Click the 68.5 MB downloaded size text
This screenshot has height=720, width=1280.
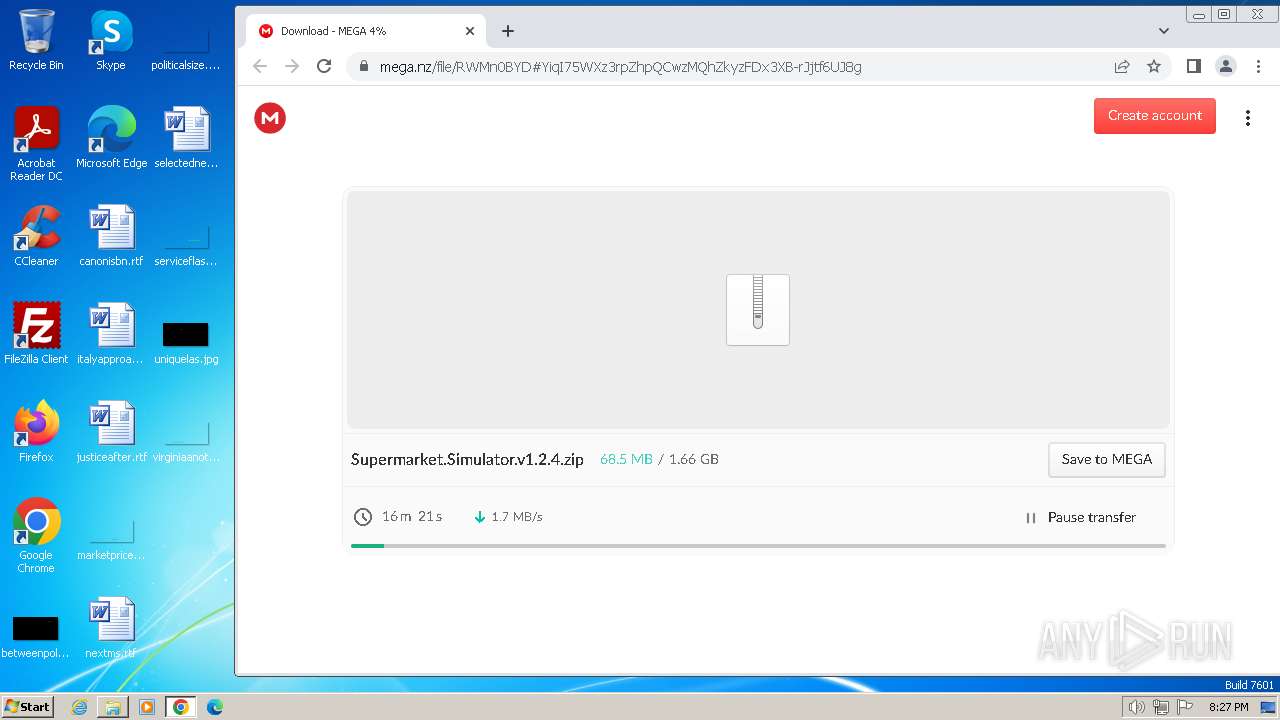(x=626, y=459)
